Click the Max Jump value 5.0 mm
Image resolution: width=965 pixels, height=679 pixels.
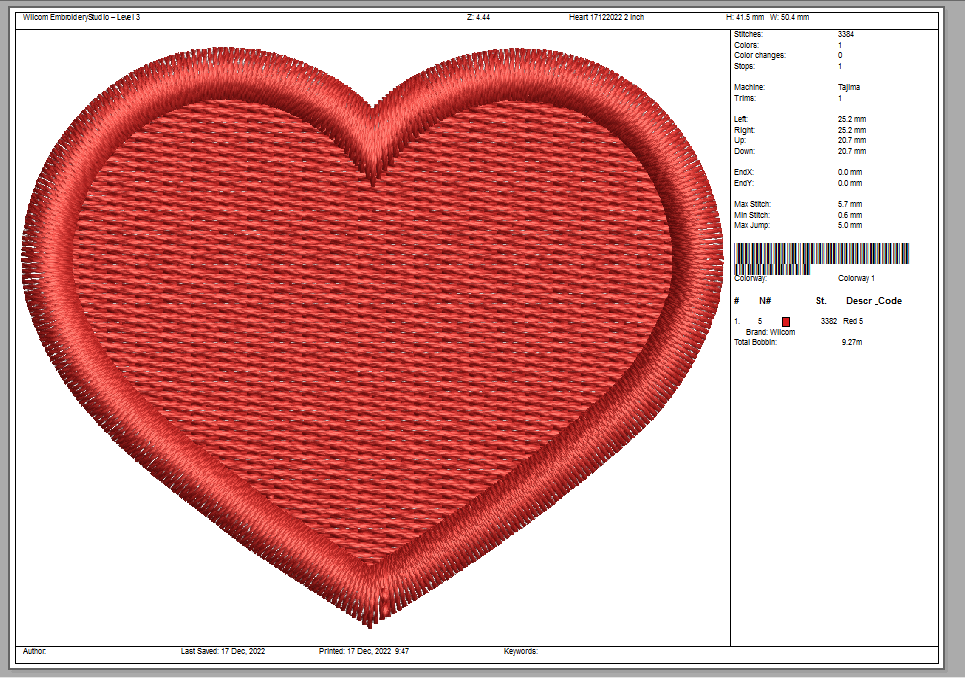pos(850,225)
